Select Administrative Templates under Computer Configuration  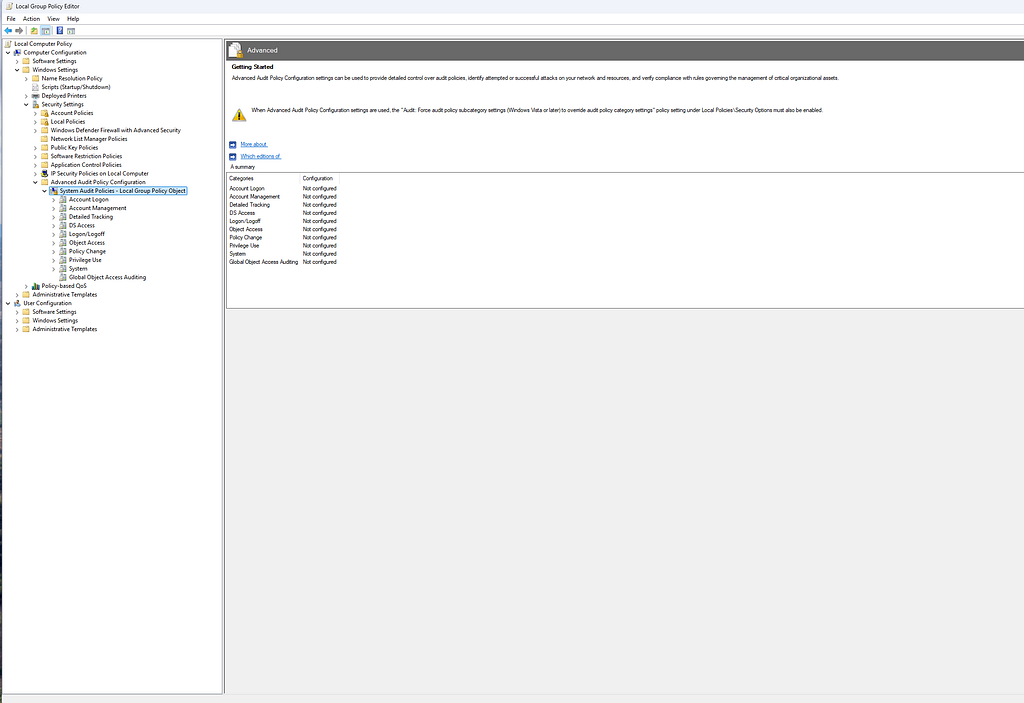pyautogui.click(x=65, y=295)
